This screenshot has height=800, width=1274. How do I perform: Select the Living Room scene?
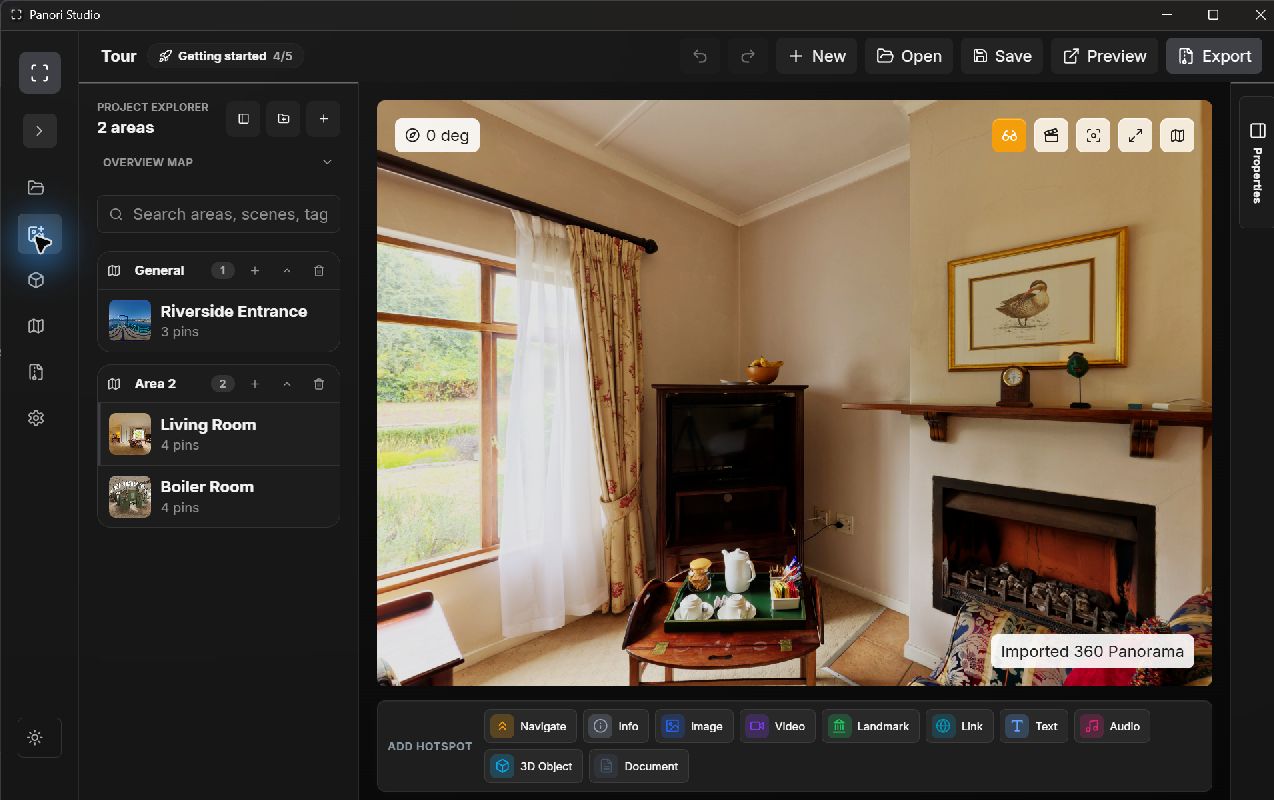click(x=218, y=434)
